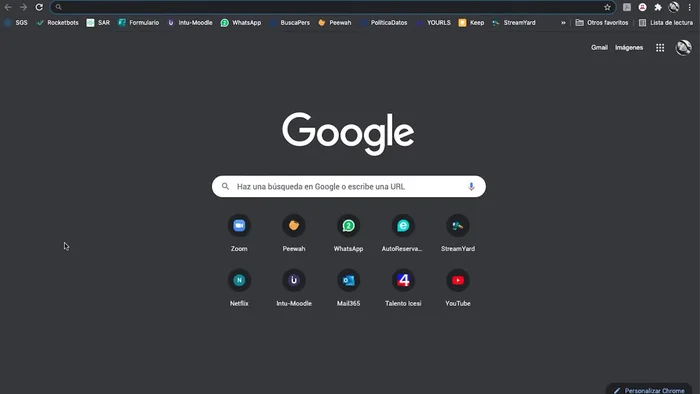Click the Google search box

[349, 187]
